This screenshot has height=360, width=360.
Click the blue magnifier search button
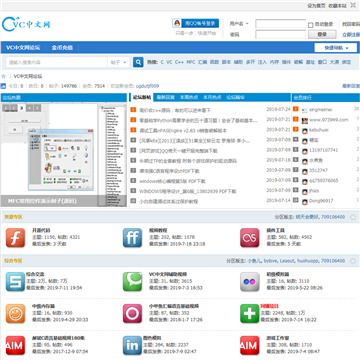tap(138, 62)
